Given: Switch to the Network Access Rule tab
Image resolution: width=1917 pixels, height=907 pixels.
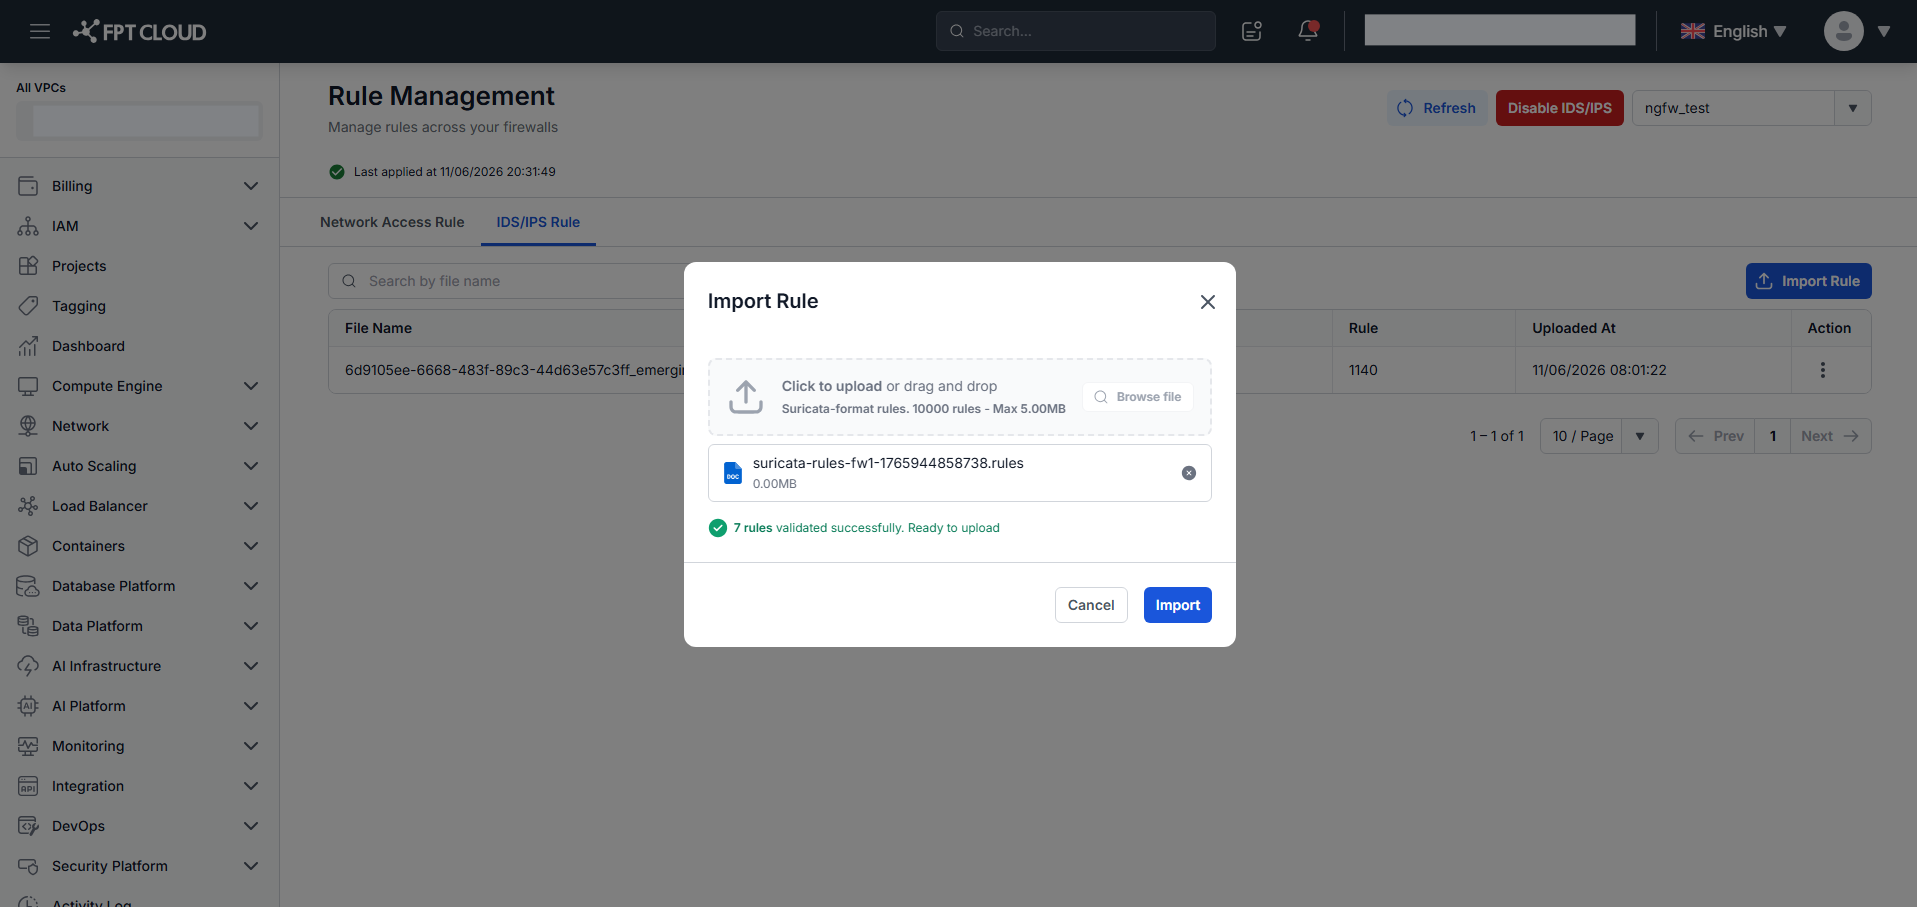Looking at the screenshot, I should 392,222.
